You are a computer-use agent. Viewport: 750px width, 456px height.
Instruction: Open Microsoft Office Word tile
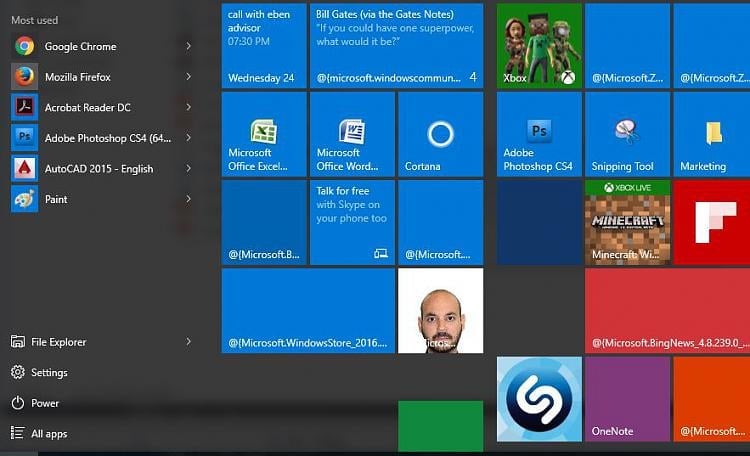coord(352,134)
